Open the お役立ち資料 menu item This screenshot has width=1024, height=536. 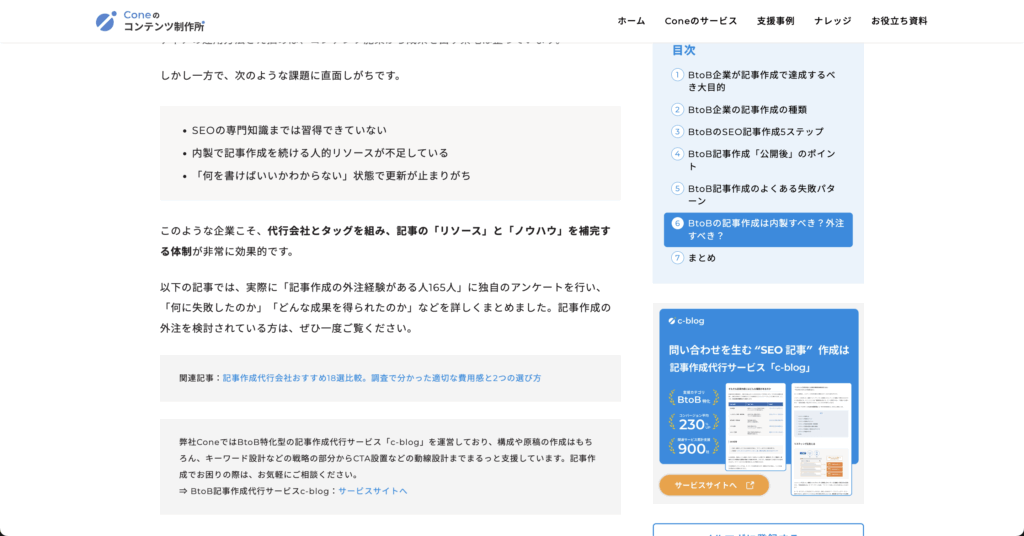[899, 21]
